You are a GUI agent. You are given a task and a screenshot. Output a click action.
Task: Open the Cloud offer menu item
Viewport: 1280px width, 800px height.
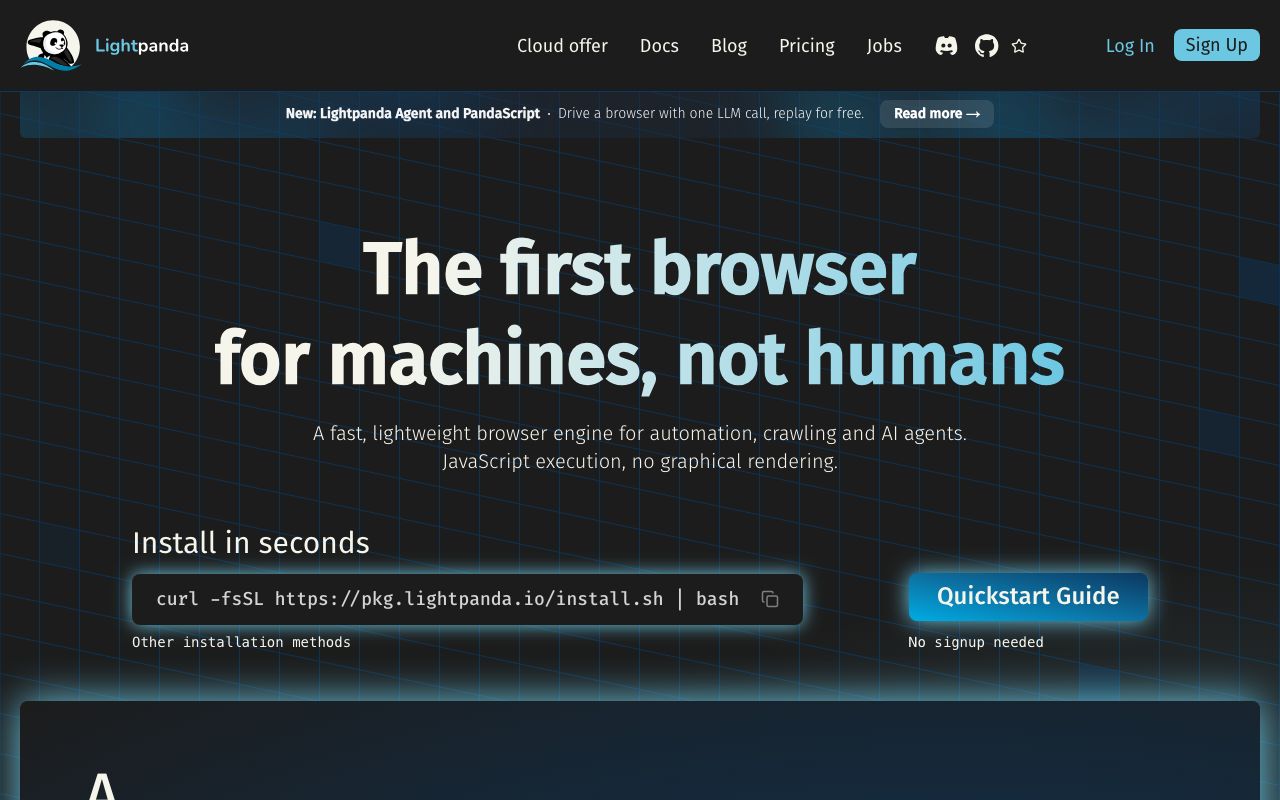(x=562, y=46)
